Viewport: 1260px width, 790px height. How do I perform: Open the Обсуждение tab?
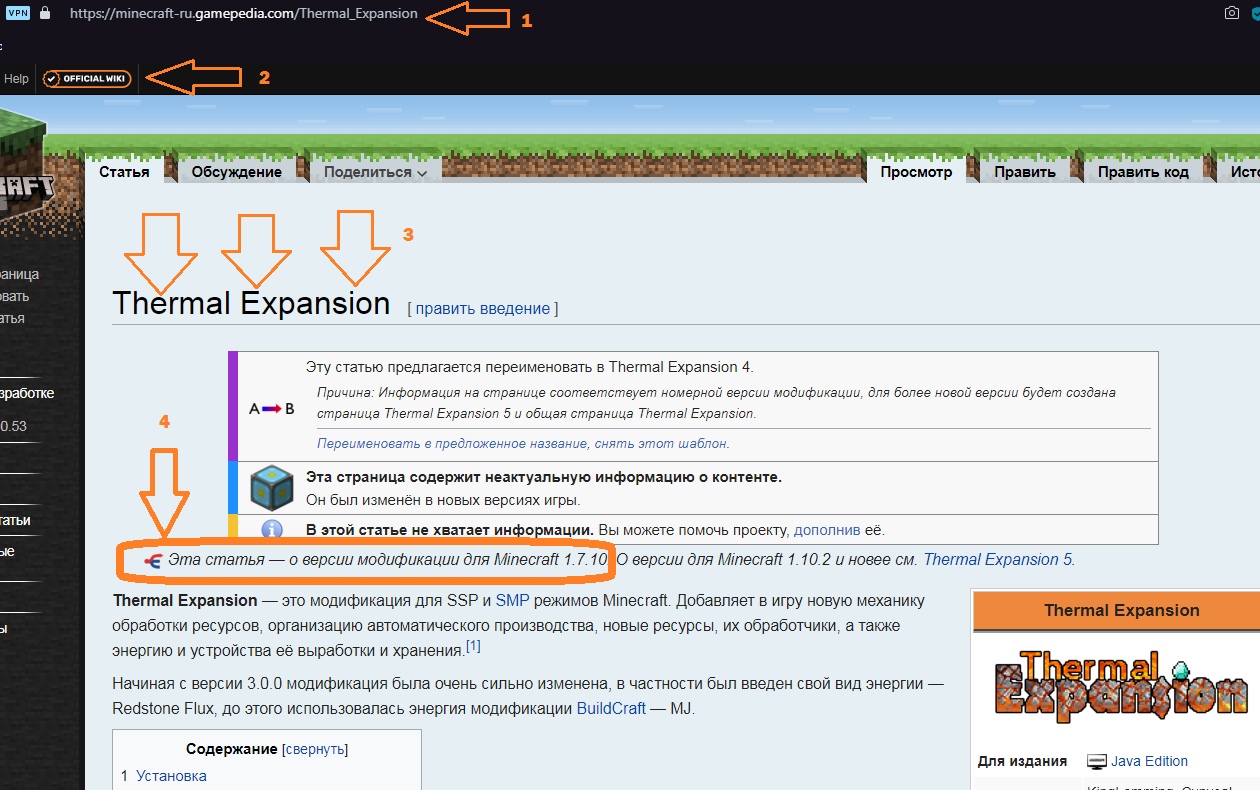[237, 172]
